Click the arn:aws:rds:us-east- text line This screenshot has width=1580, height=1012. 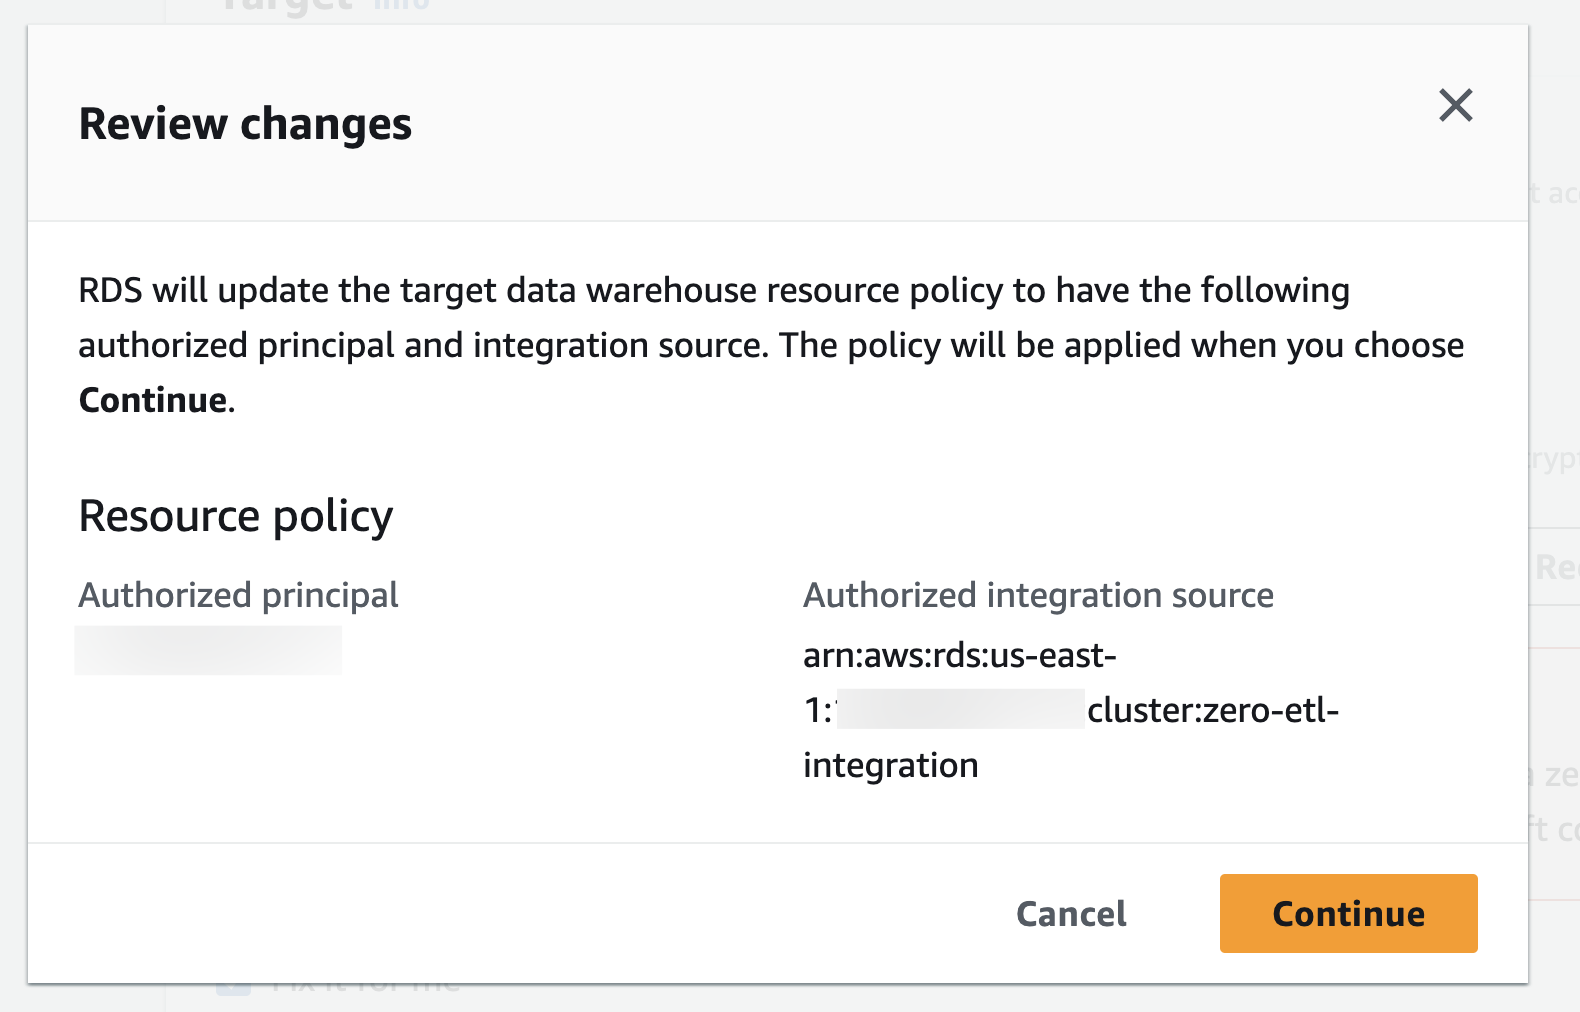pyautogui.click(x=959, y=655)
